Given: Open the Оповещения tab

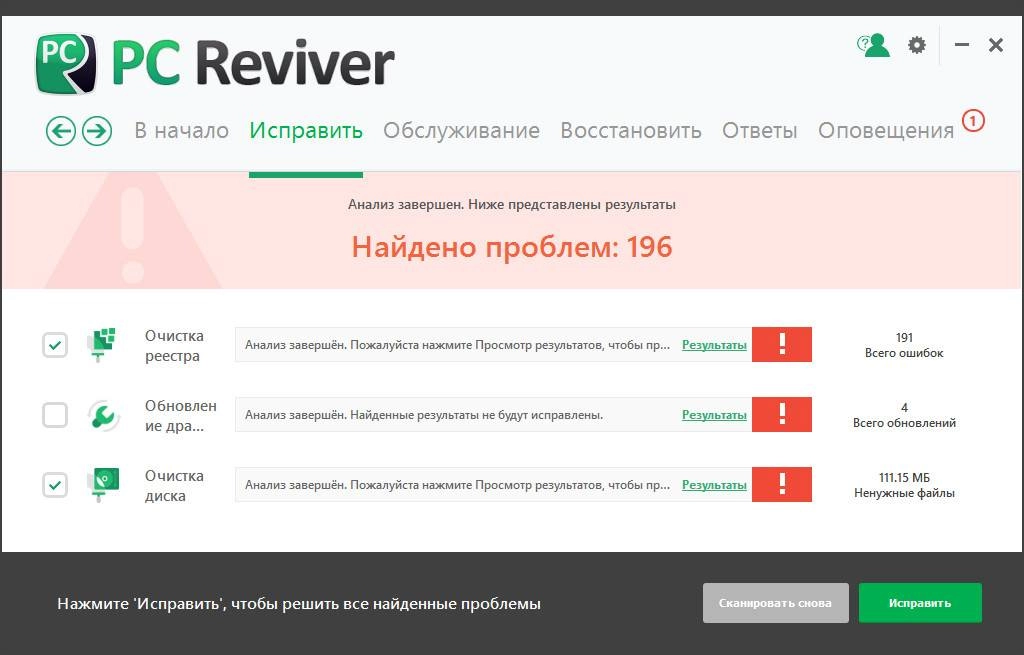Looking at the screenshot, I should (886, 131).
